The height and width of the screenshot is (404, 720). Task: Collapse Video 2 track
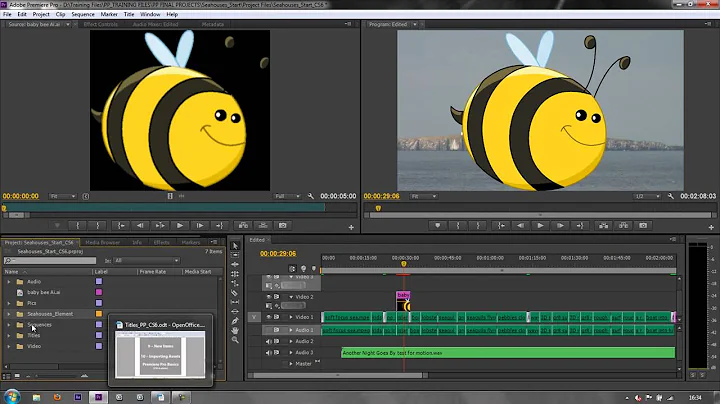(291, 297)
